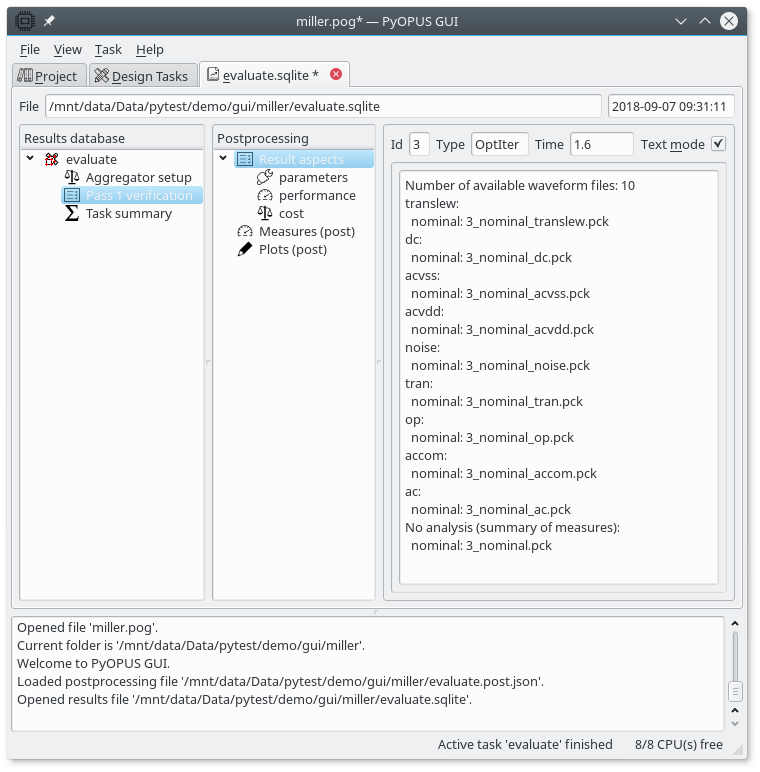Collapse the evaluate tree node

[x=30, y=159]
